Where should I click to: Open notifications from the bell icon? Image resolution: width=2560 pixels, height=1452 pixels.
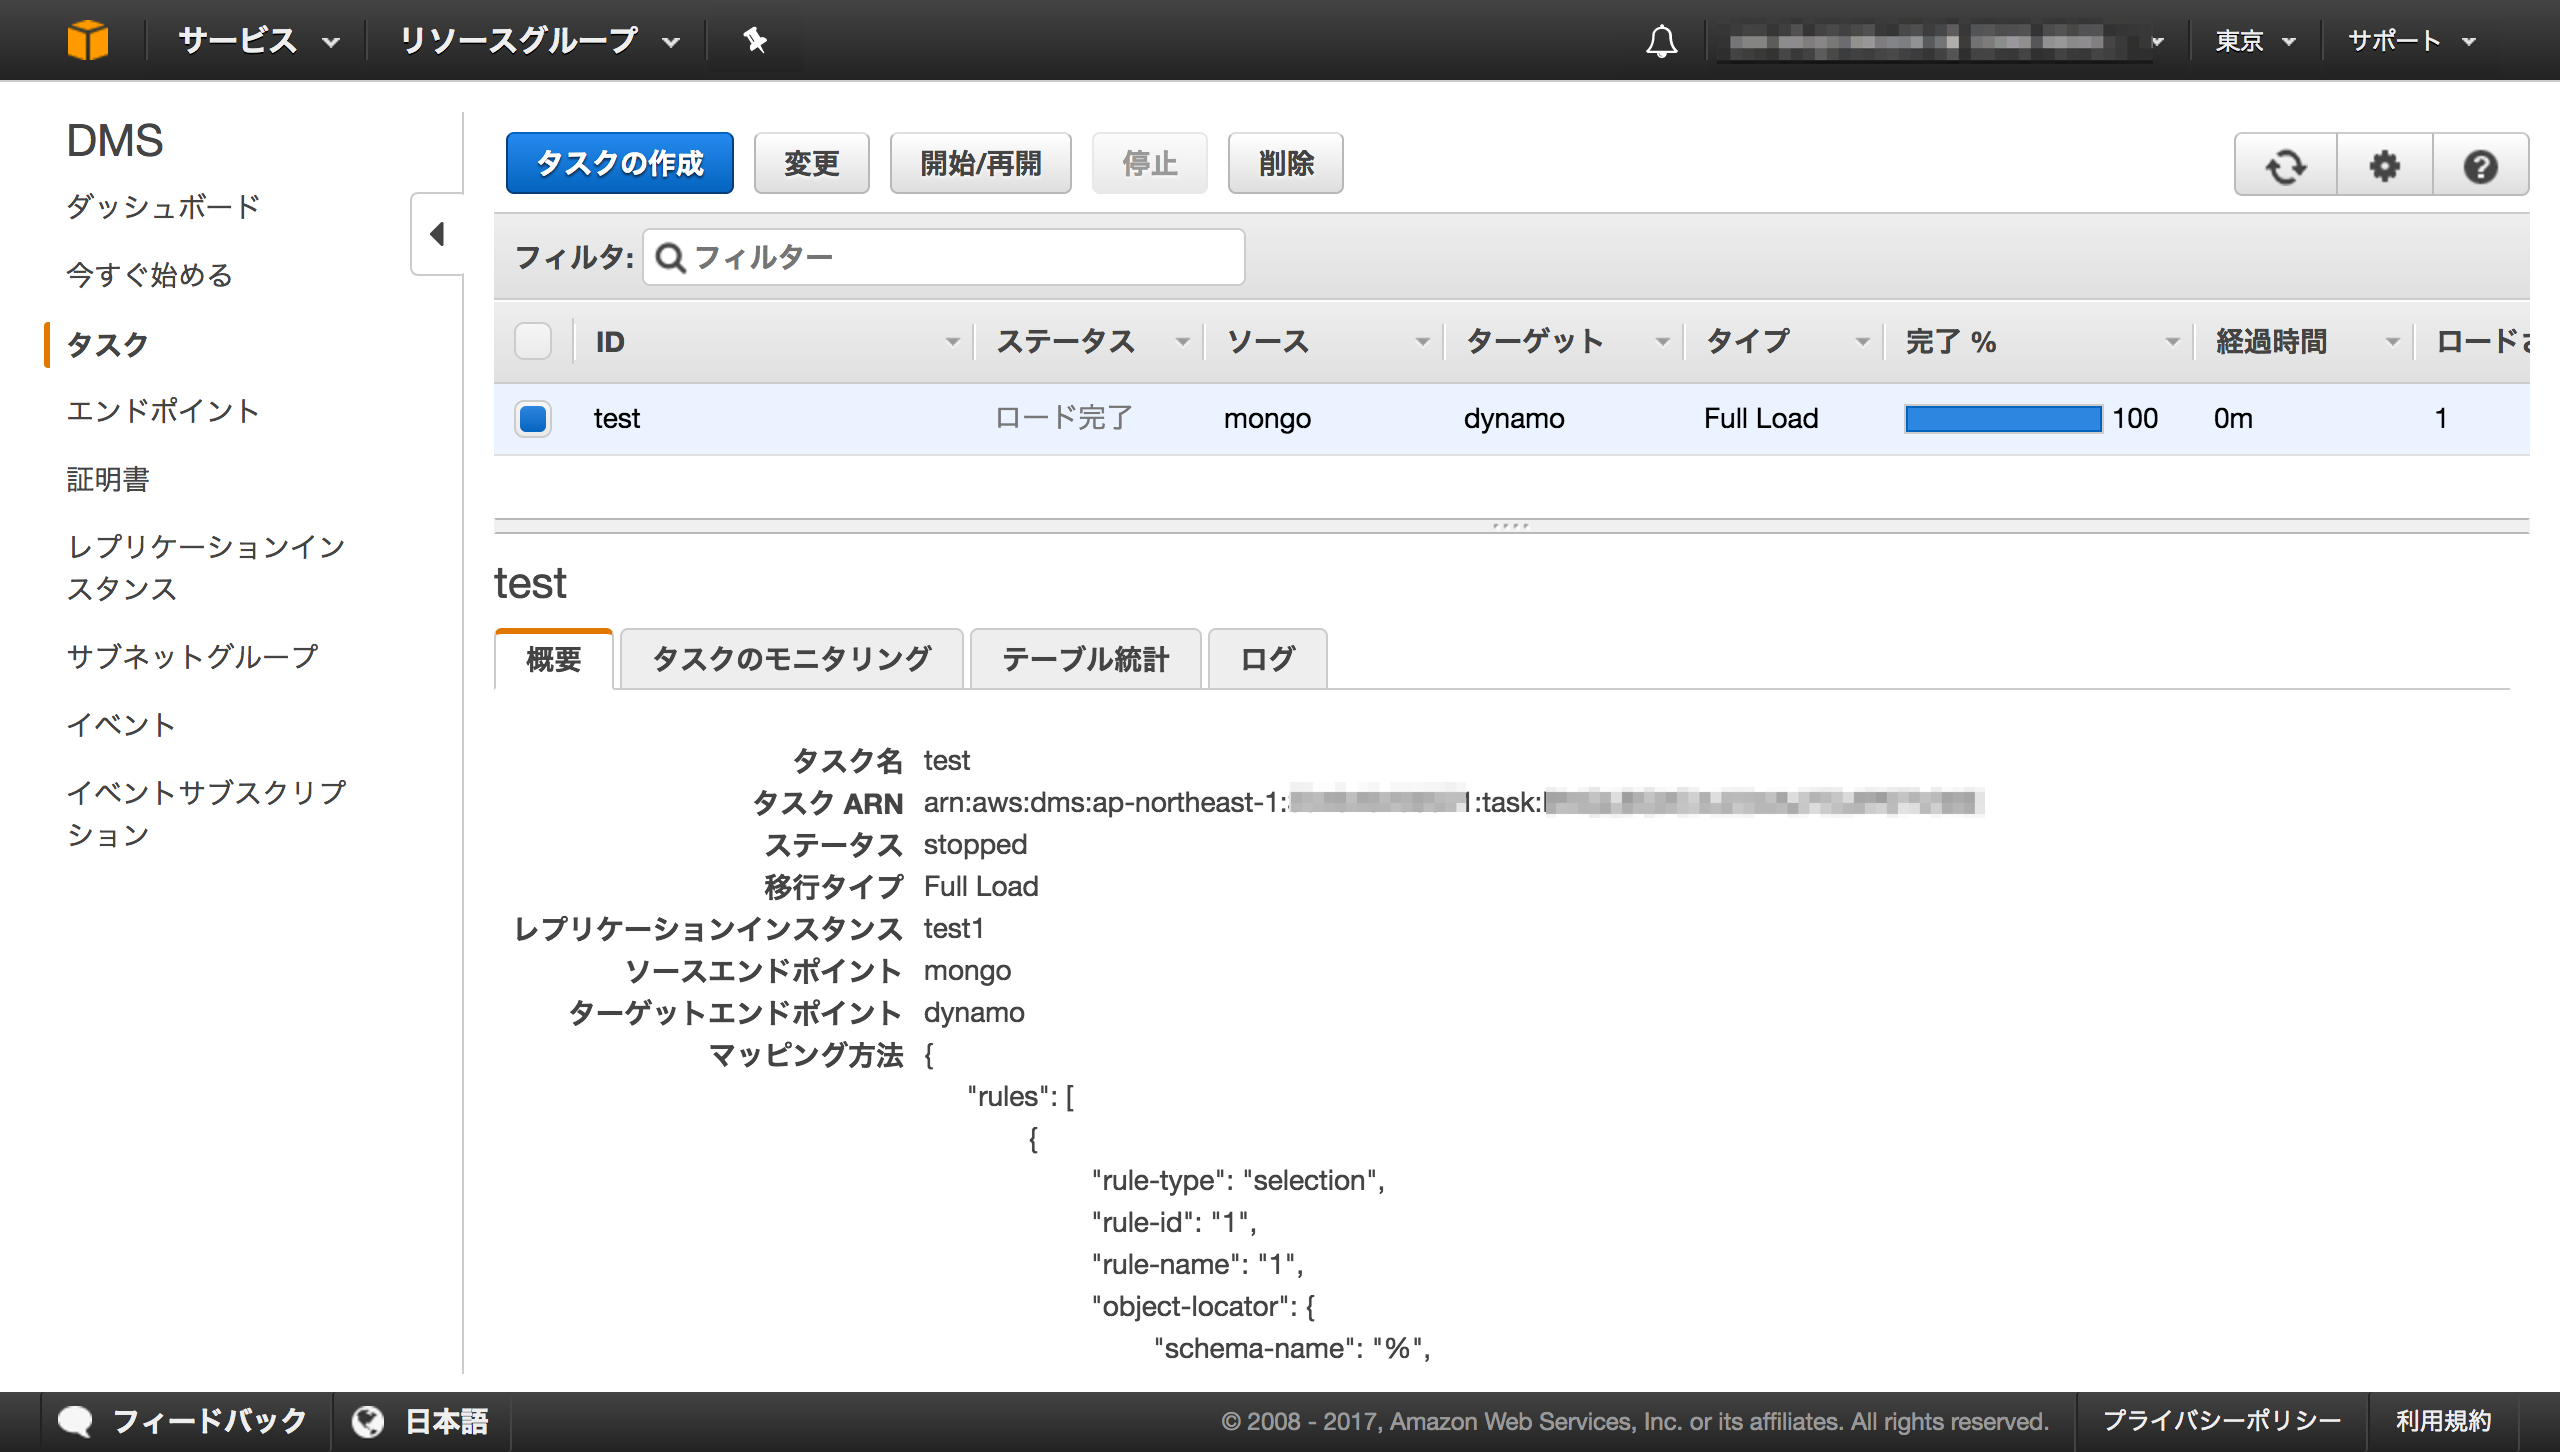[1659, 40]
